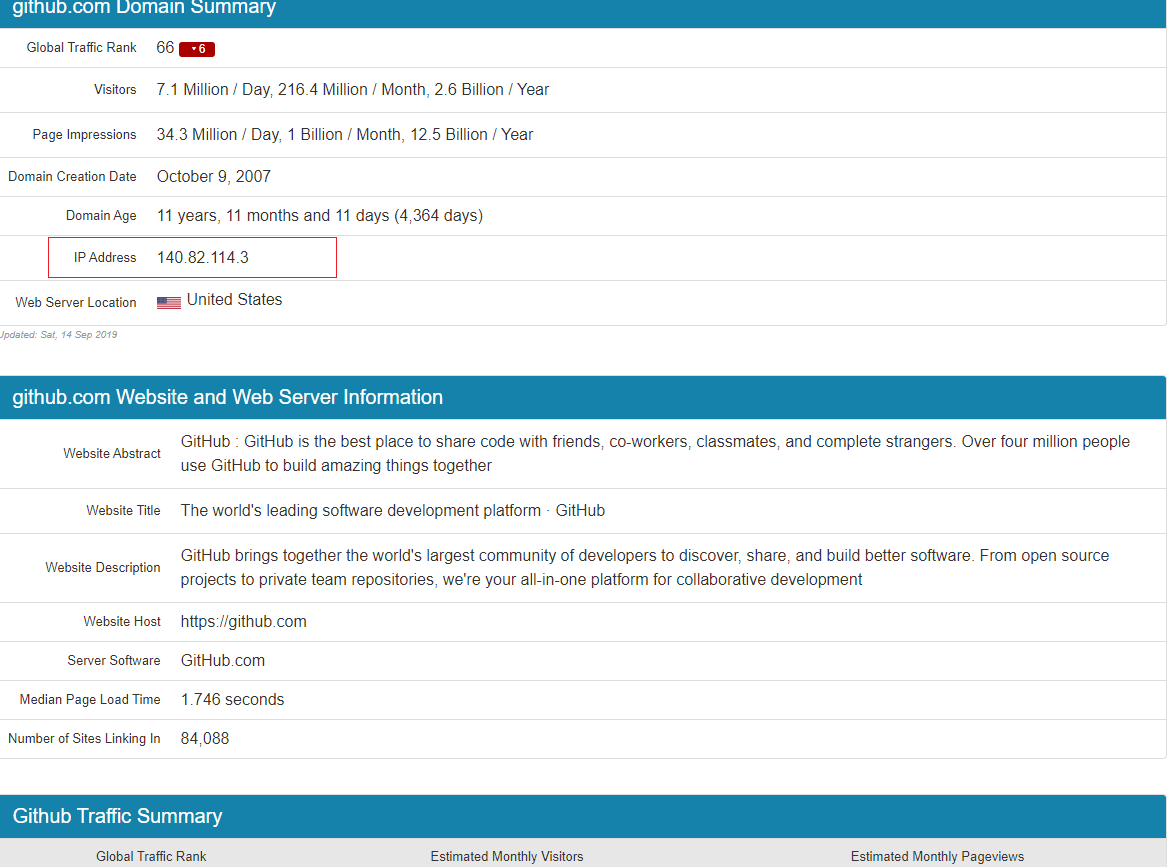
Task: Select the Website Abstract paragraph text
Action: pyautogui.click(x=655, y=453)
